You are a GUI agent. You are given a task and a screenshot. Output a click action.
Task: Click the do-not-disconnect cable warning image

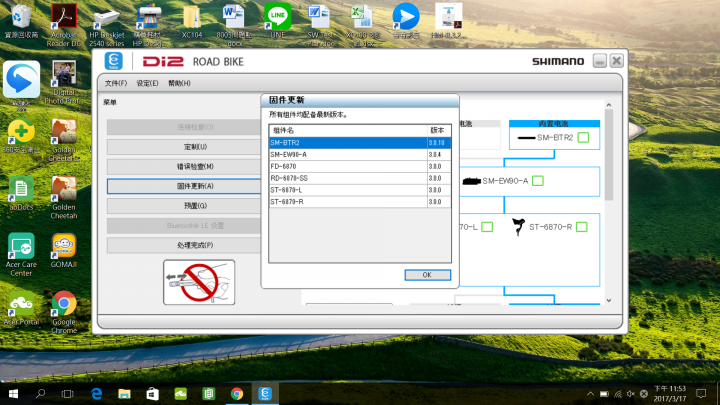click(199, 282)
